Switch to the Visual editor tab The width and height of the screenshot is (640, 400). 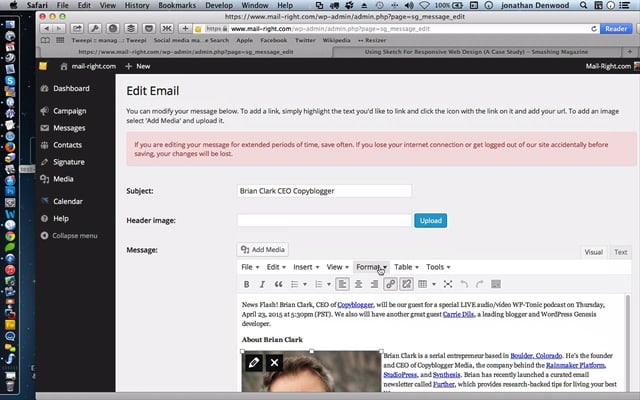click(593, 252)
